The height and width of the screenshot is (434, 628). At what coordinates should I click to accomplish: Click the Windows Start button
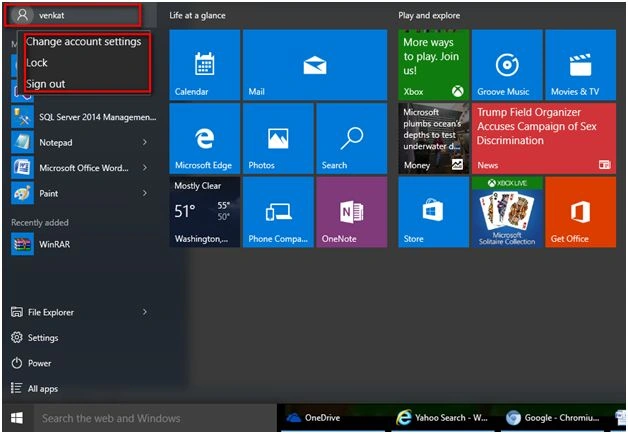click(17, 418)
